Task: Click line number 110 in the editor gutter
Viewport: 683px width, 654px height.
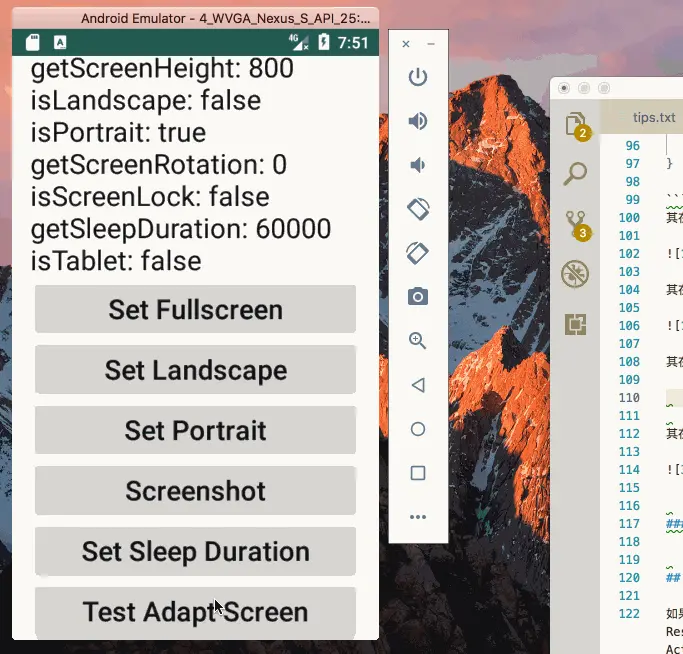Action: pyautogui.click(x=629, y=397)
